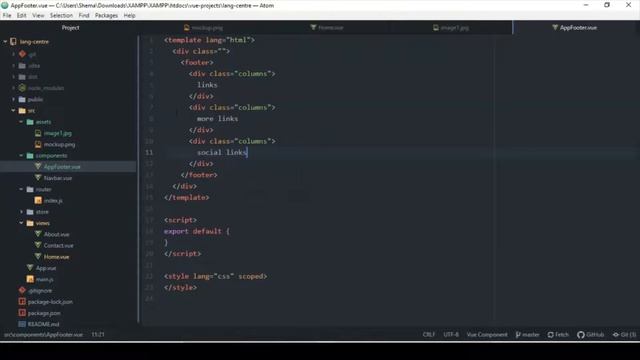Open the Help menu
Image resolution: width=640 pixels, height=360 pixels.
[x=129, y=16]
